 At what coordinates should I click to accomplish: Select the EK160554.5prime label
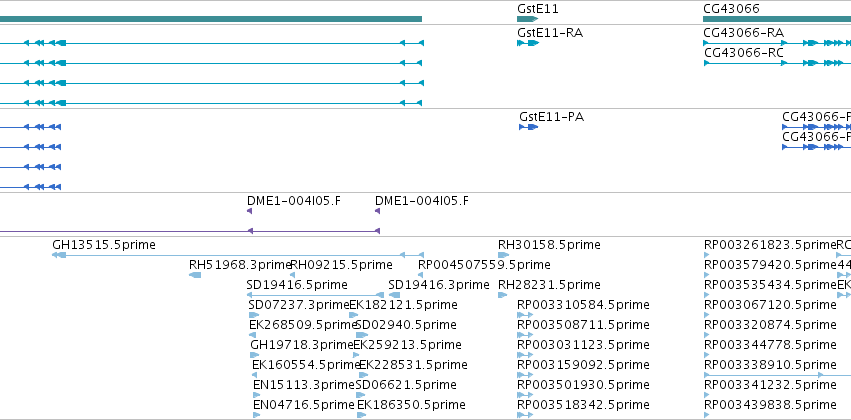coord(306,365)
